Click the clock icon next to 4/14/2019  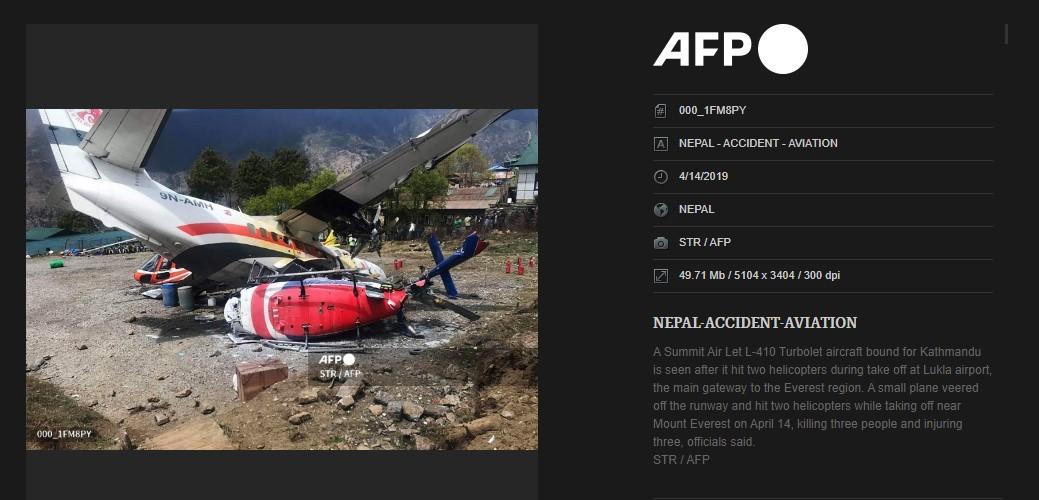click(660, 176)
